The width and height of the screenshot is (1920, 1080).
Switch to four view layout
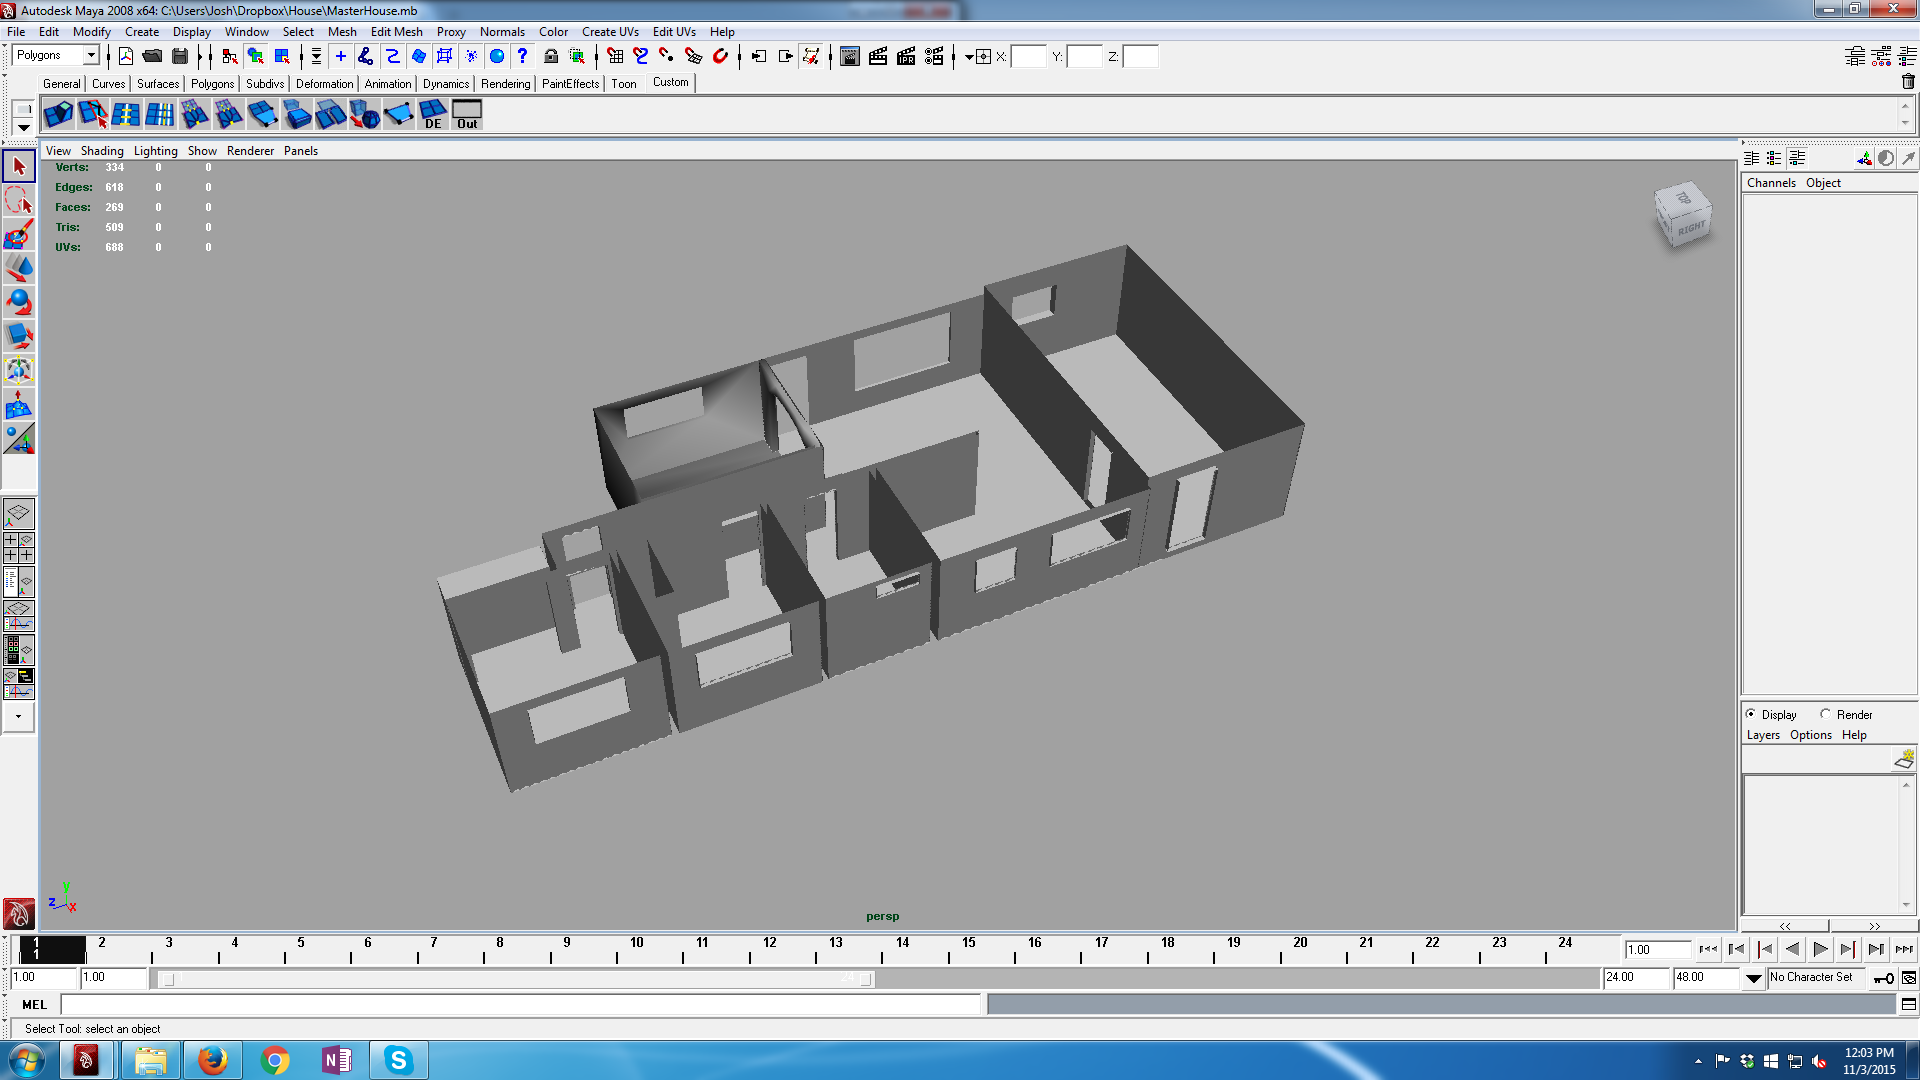pos(19,548)
